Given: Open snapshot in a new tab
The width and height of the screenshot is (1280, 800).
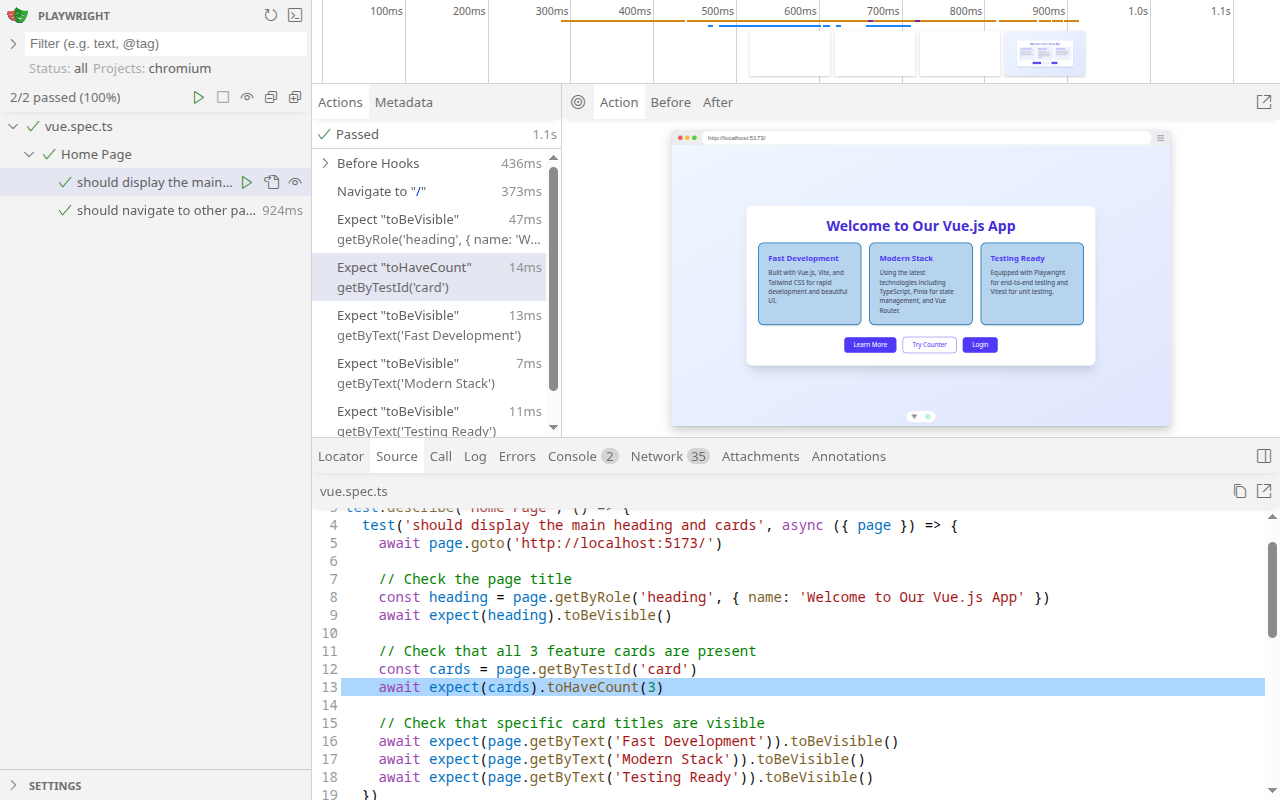Looking at the screenshot, I should (1264, 102).
